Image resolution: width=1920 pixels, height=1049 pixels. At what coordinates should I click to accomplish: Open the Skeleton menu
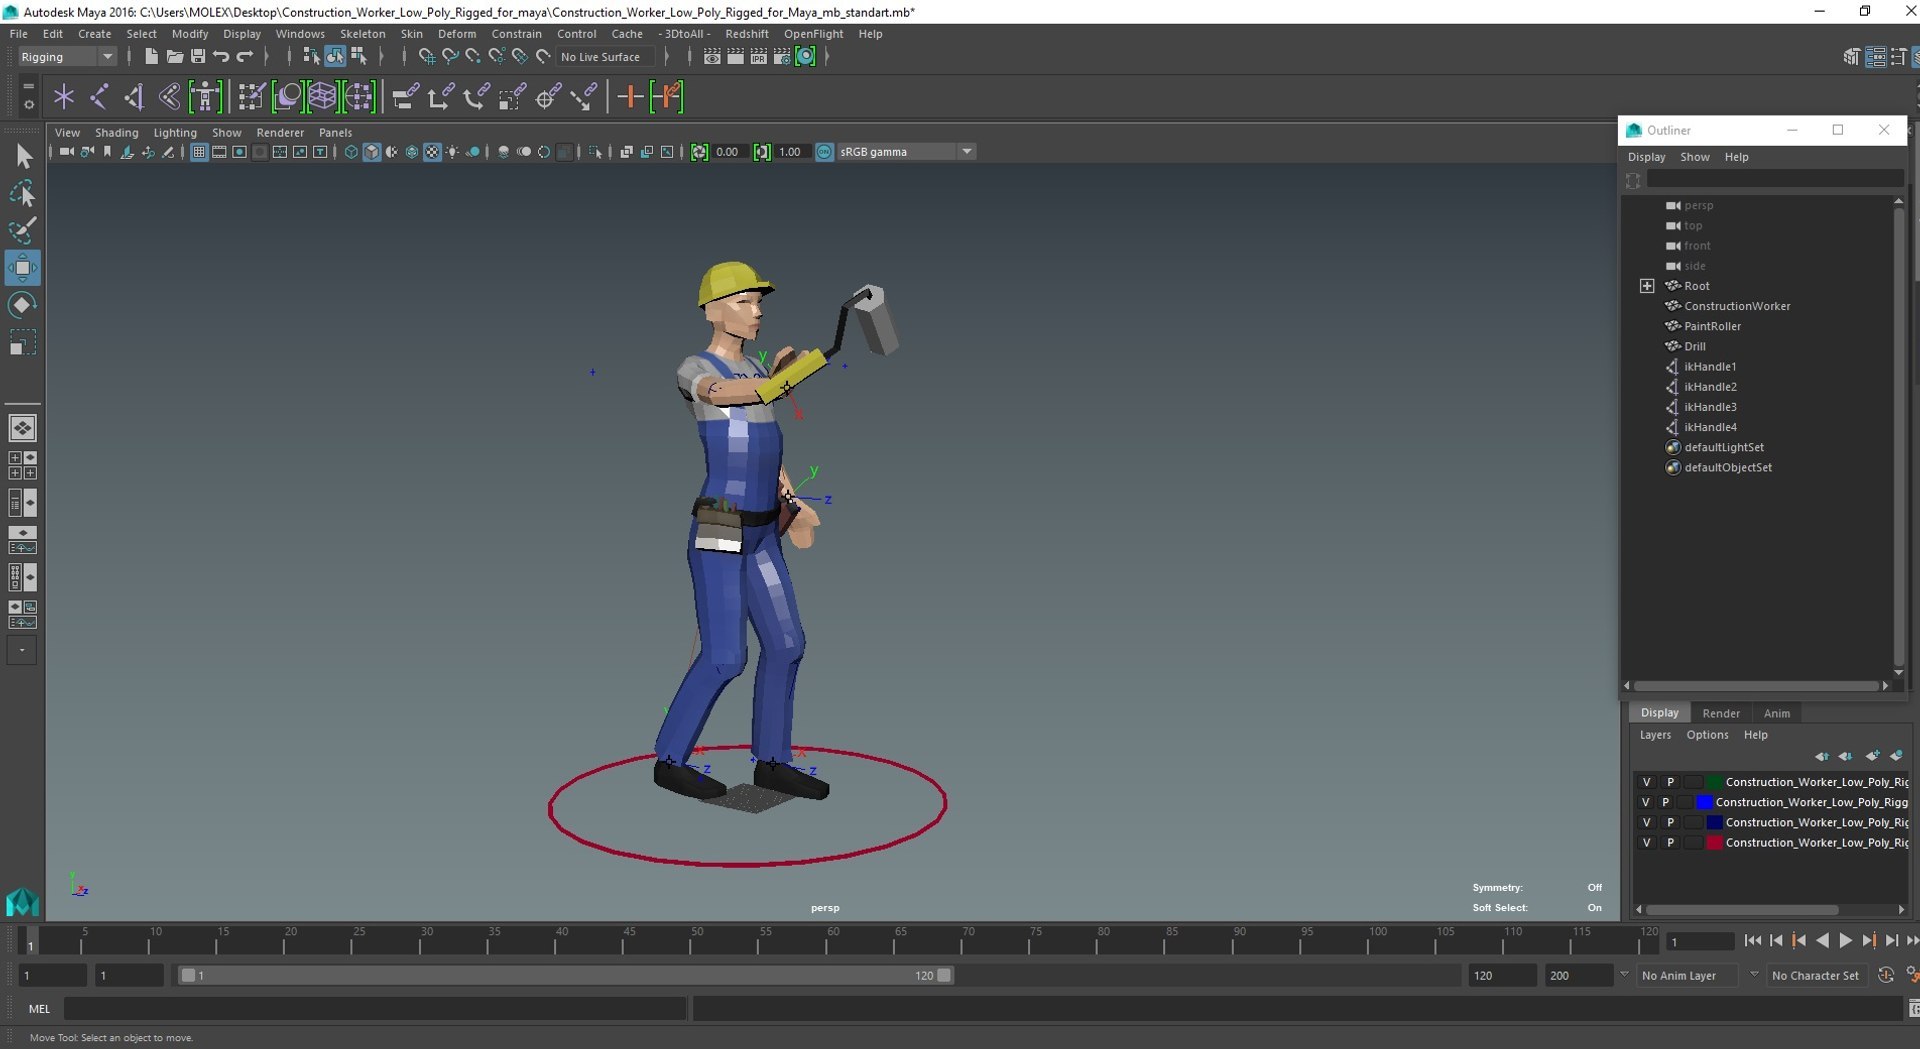(x=362, y=34)
